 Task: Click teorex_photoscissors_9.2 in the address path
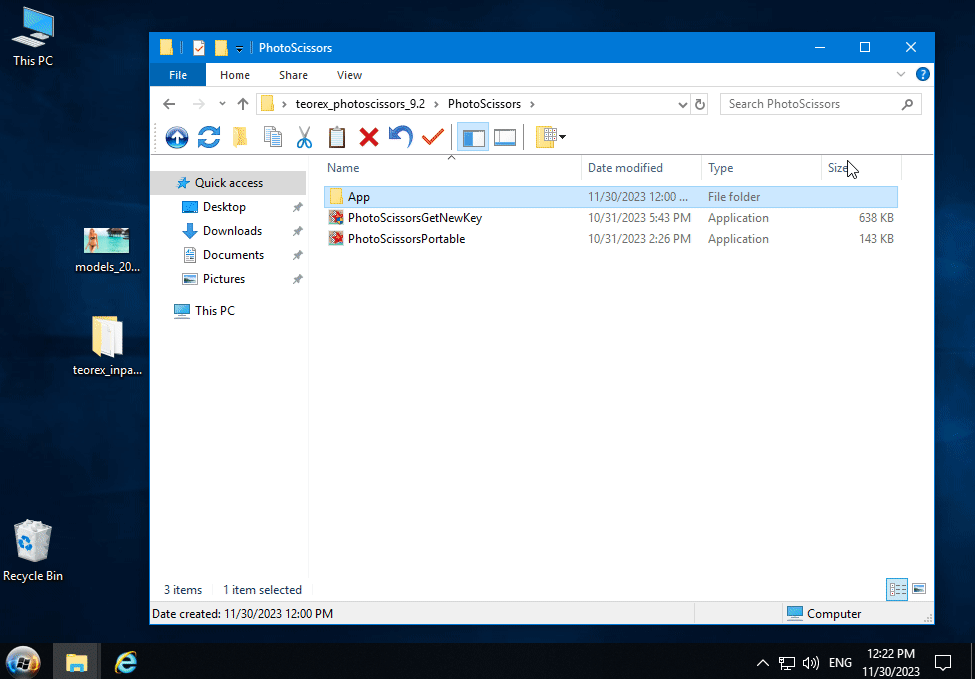(360, 104)
